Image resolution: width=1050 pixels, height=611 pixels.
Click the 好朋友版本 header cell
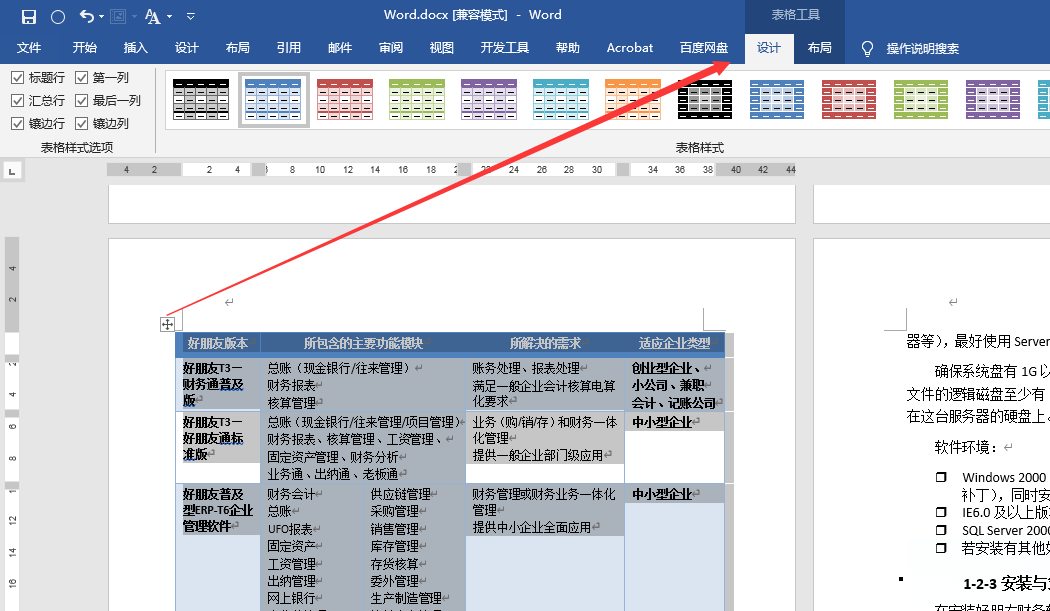pyautogui.click(x=218, y=343)
